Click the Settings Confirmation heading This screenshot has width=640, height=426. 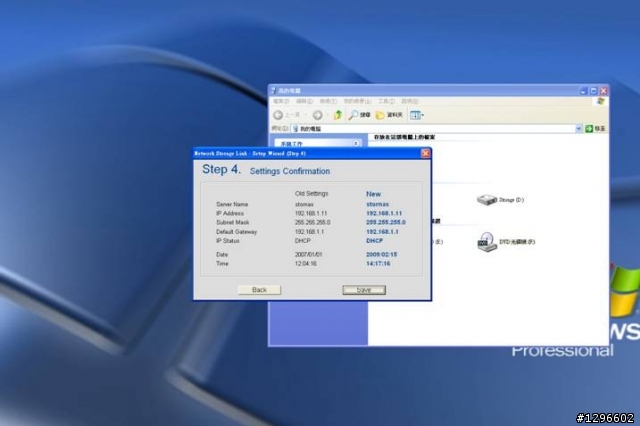pyautogui.click(x=290, y=171)
